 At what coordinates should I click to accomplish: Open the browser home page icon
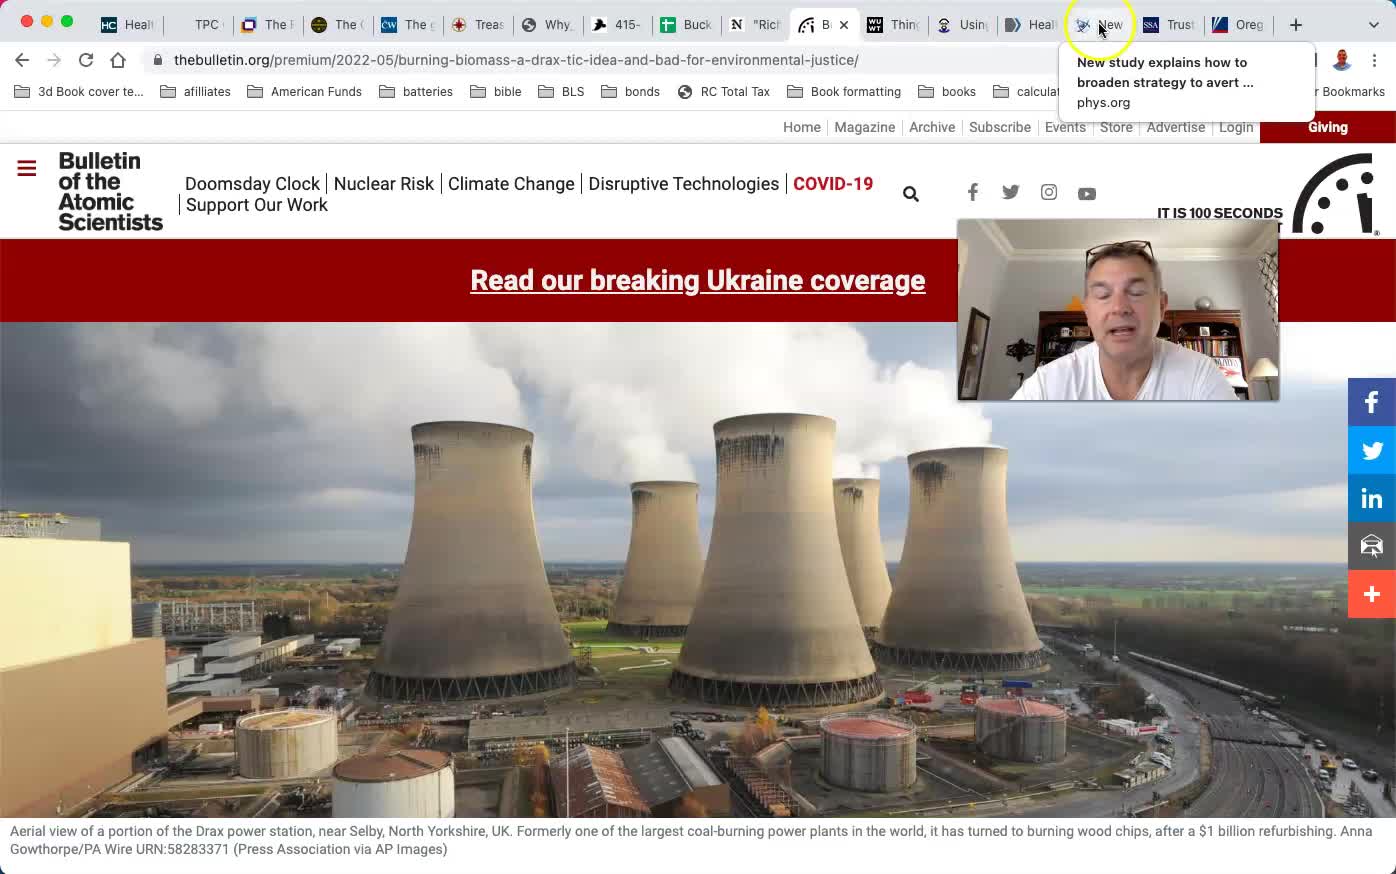pyautogui.click(x=118, y=60)
